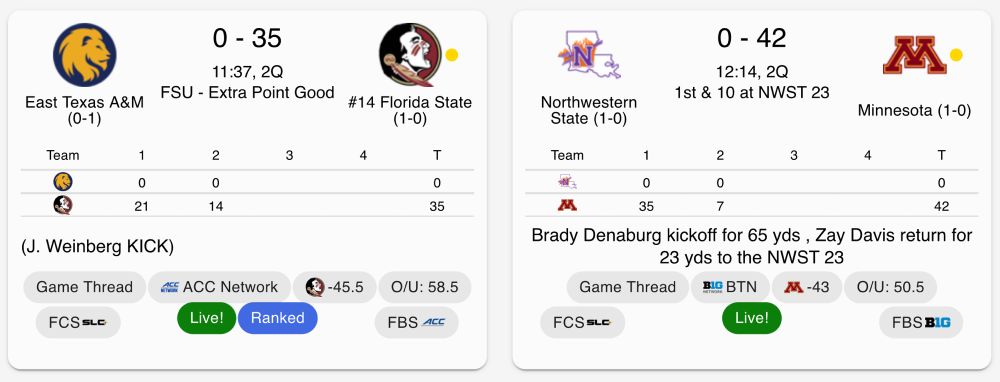The width and height of the screenshot is (1000, 382).
Task: Click small Seminoles icon in score table
Action: pyautogui.click(x=62, y=205)
